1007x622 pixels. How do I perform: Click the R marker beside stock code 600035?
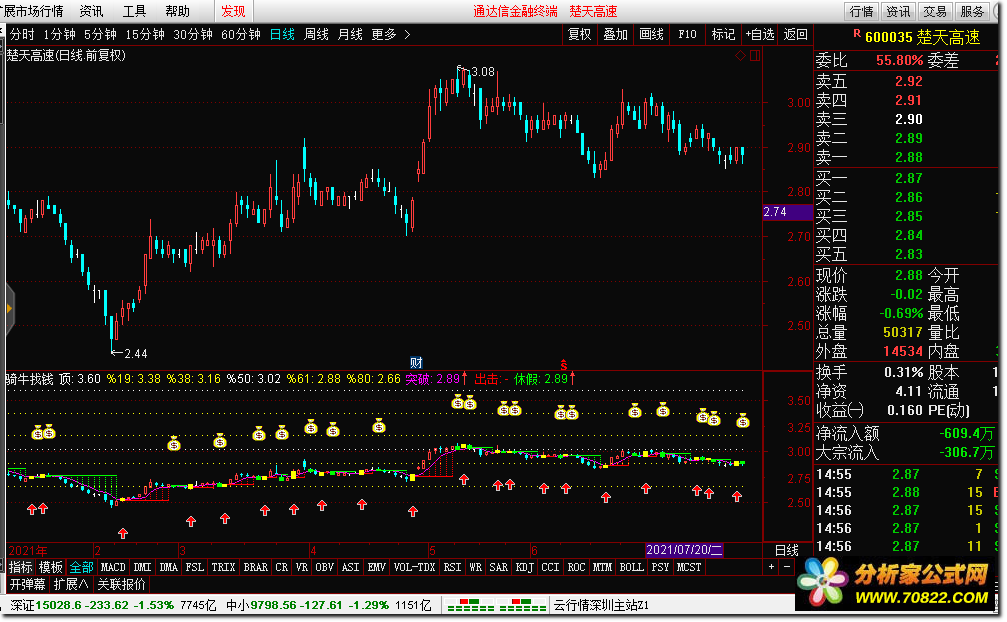(x=857, y=33)
